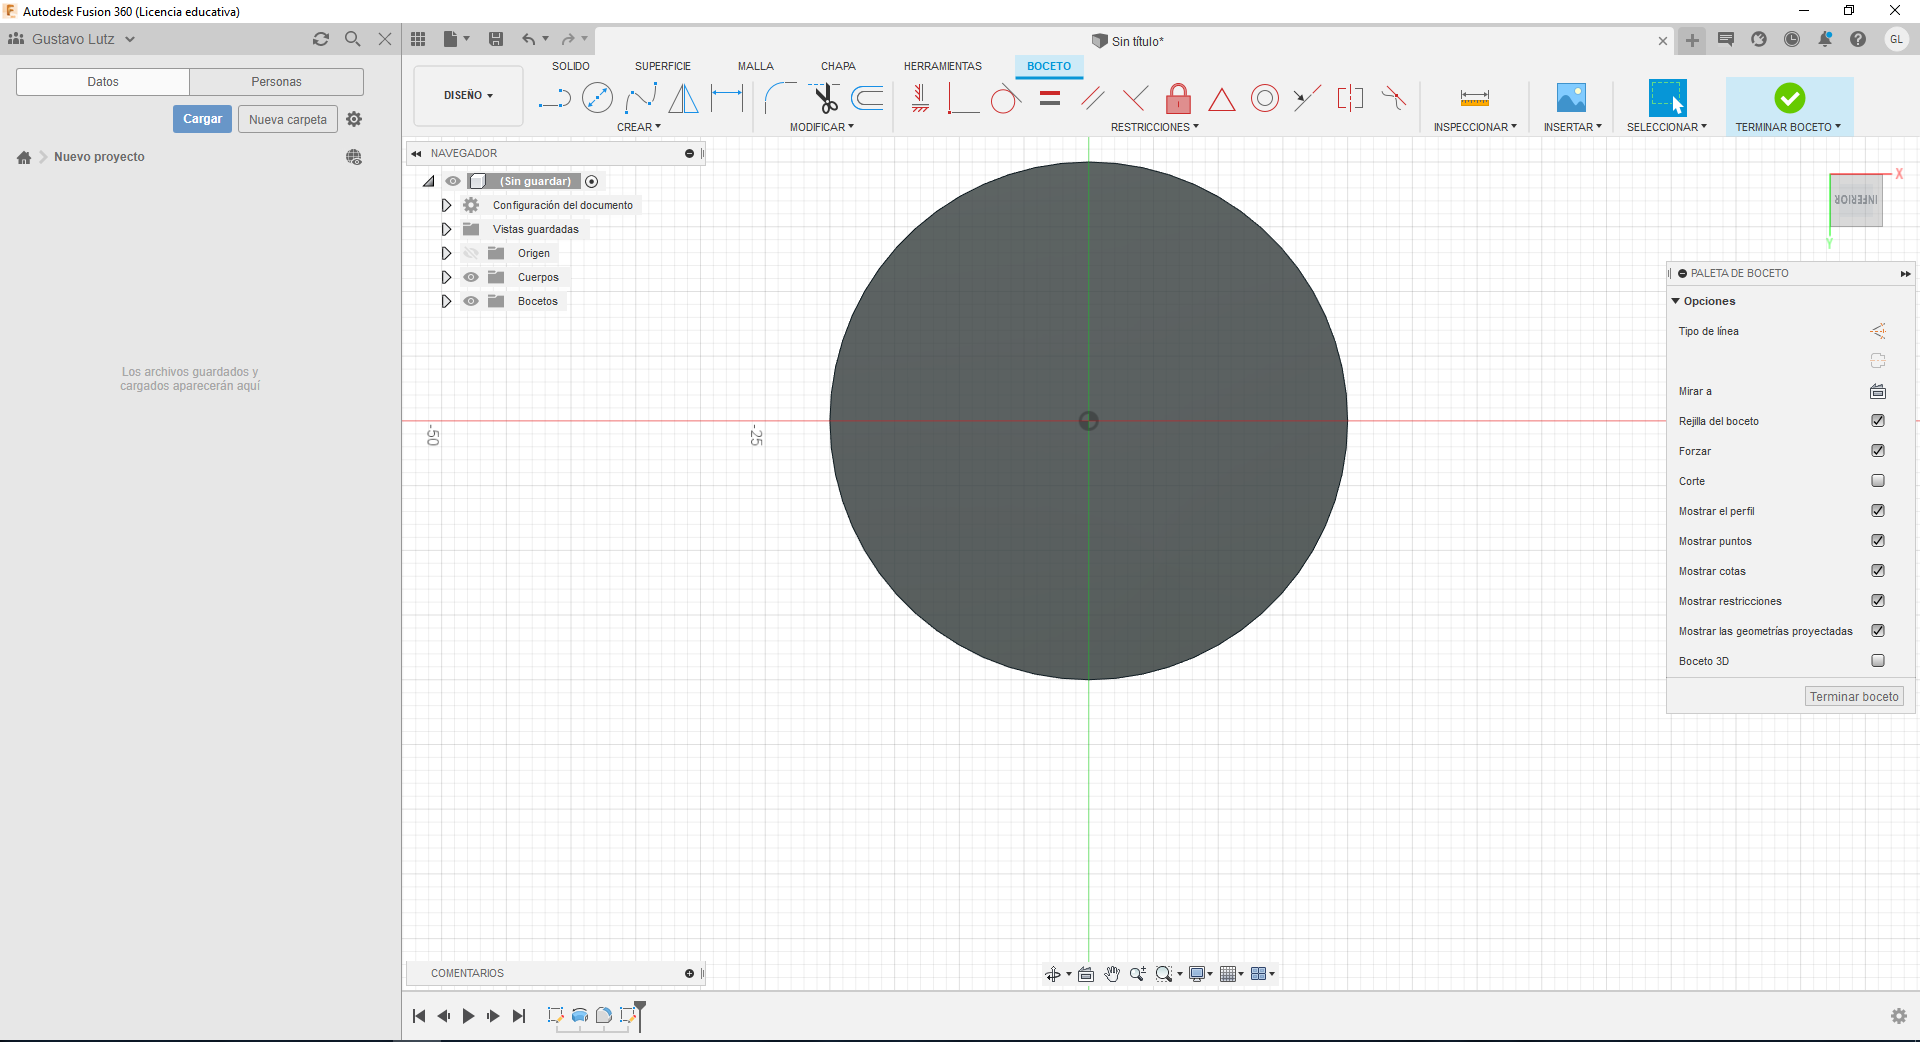
Task: Open the CREAR dropdown menu
Action: [x=639, y=127]
